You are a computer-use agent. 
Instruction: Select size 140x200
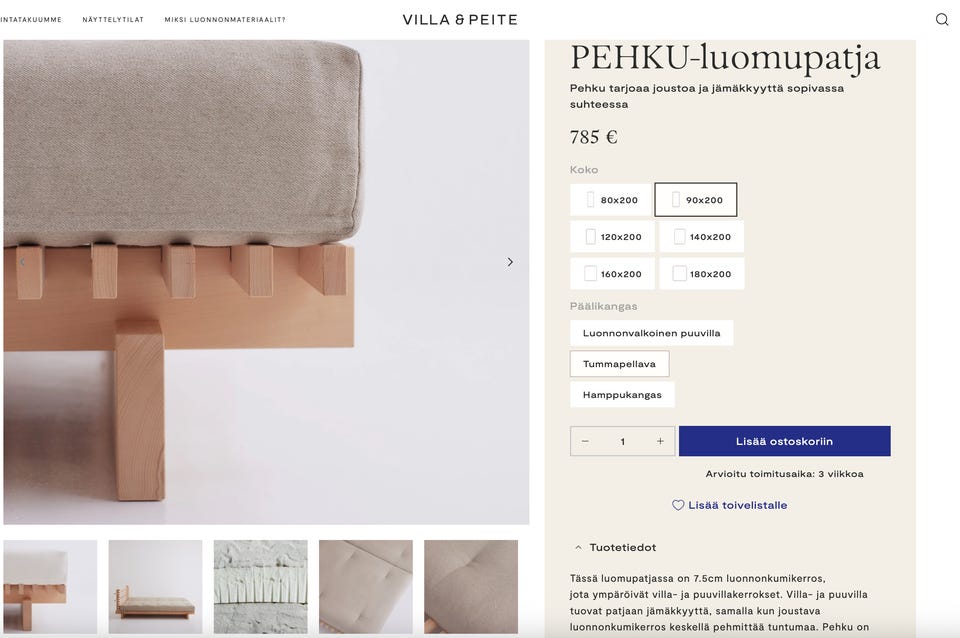(x=702, y=237)
